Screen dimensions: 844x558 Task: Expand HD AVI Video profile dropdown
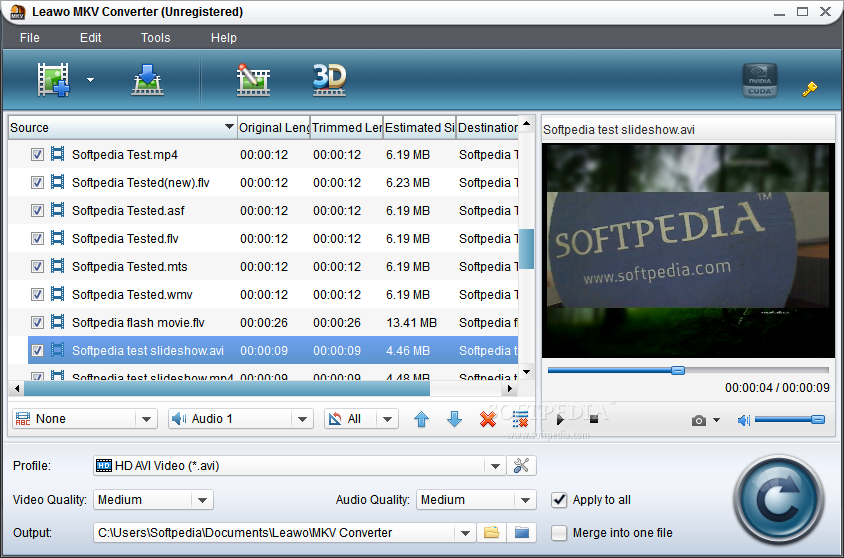[x=495, y=466]
